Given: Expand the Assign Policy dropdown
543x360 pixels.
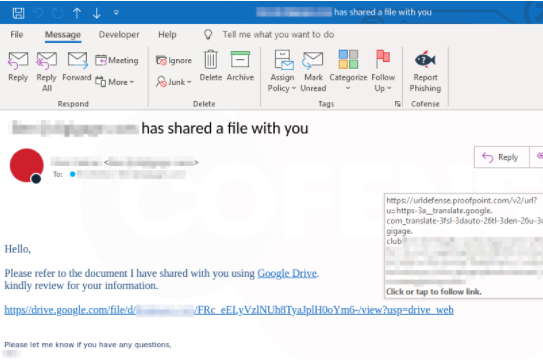Looking at the screenshot, I should point(282,71).
